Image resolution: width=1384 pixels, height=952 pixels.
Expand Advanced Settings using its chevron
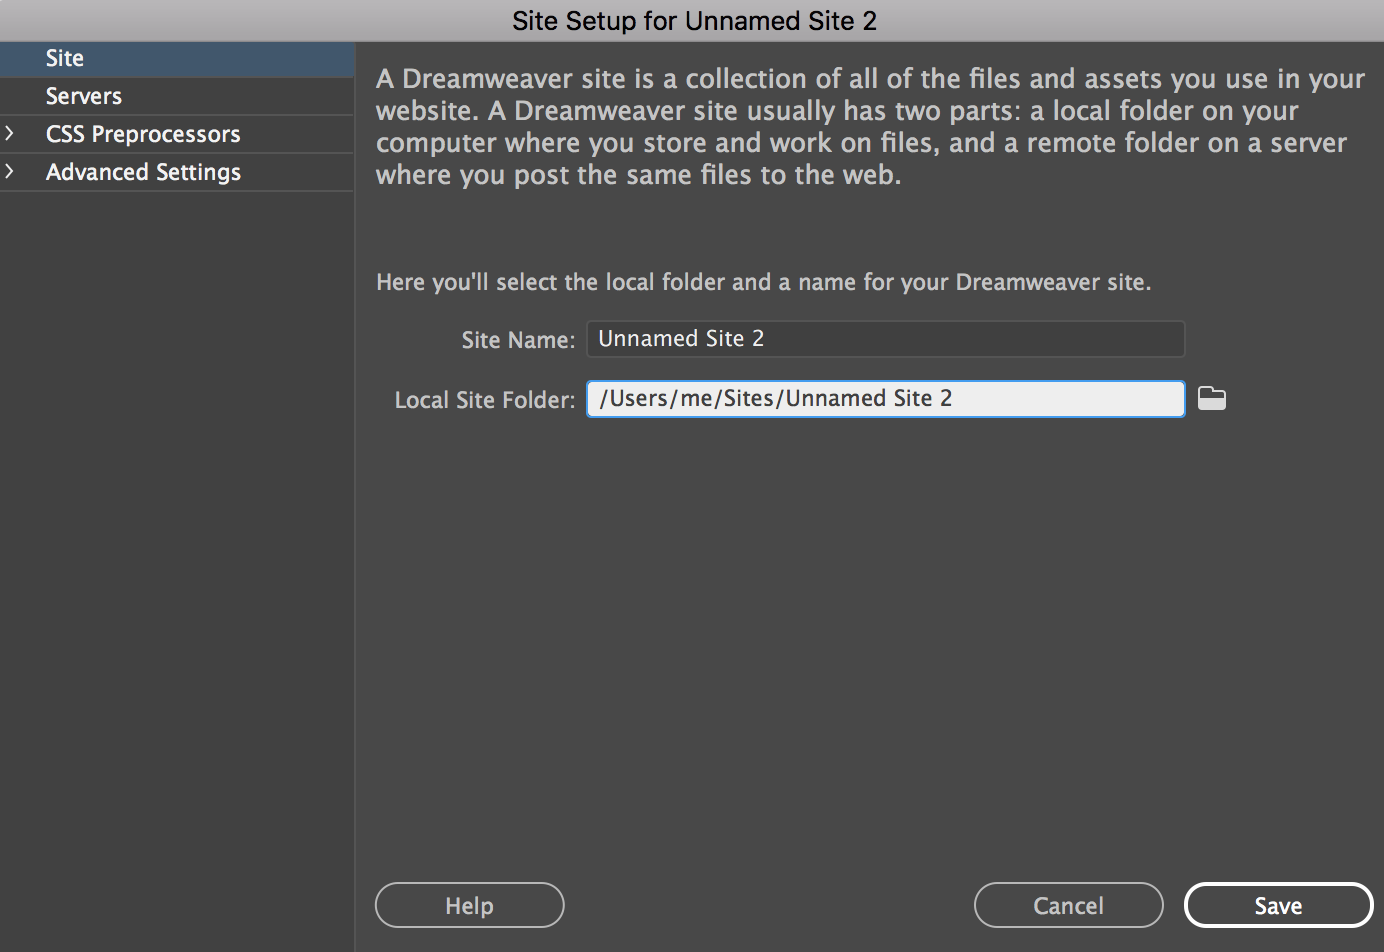(10, 171)
